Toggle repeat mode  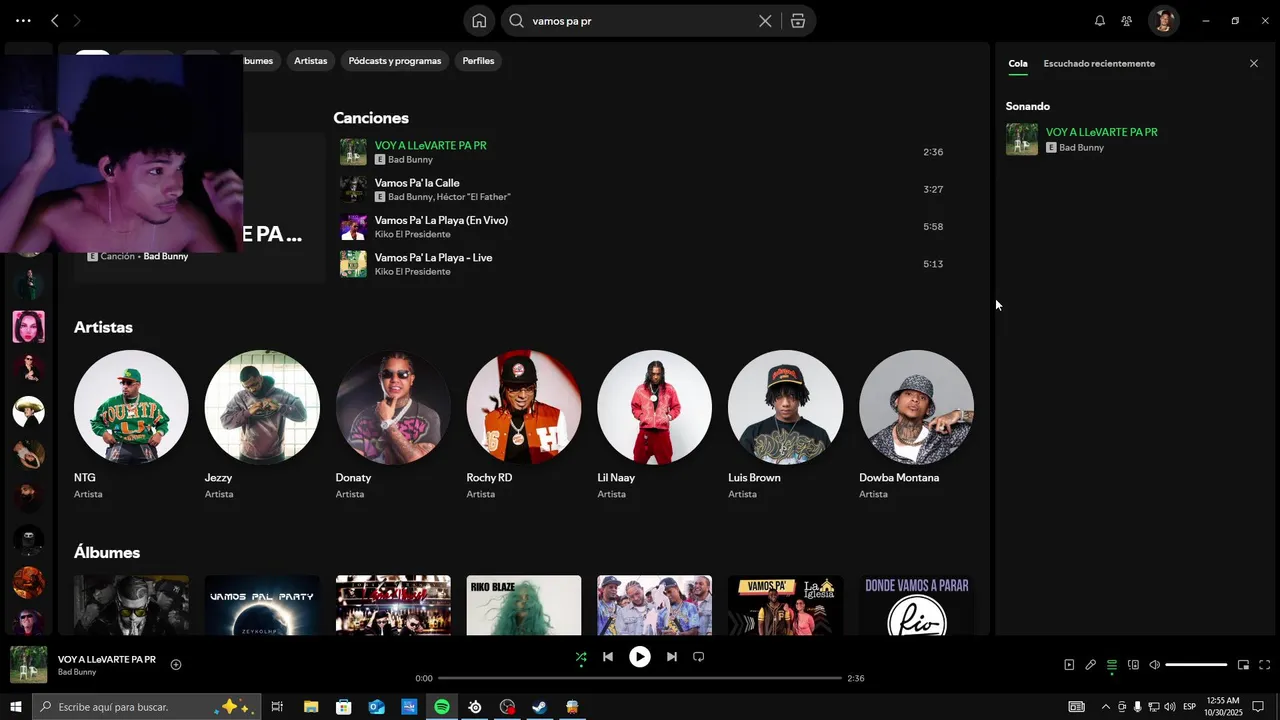pyautogui.click(x=699, y=657)
